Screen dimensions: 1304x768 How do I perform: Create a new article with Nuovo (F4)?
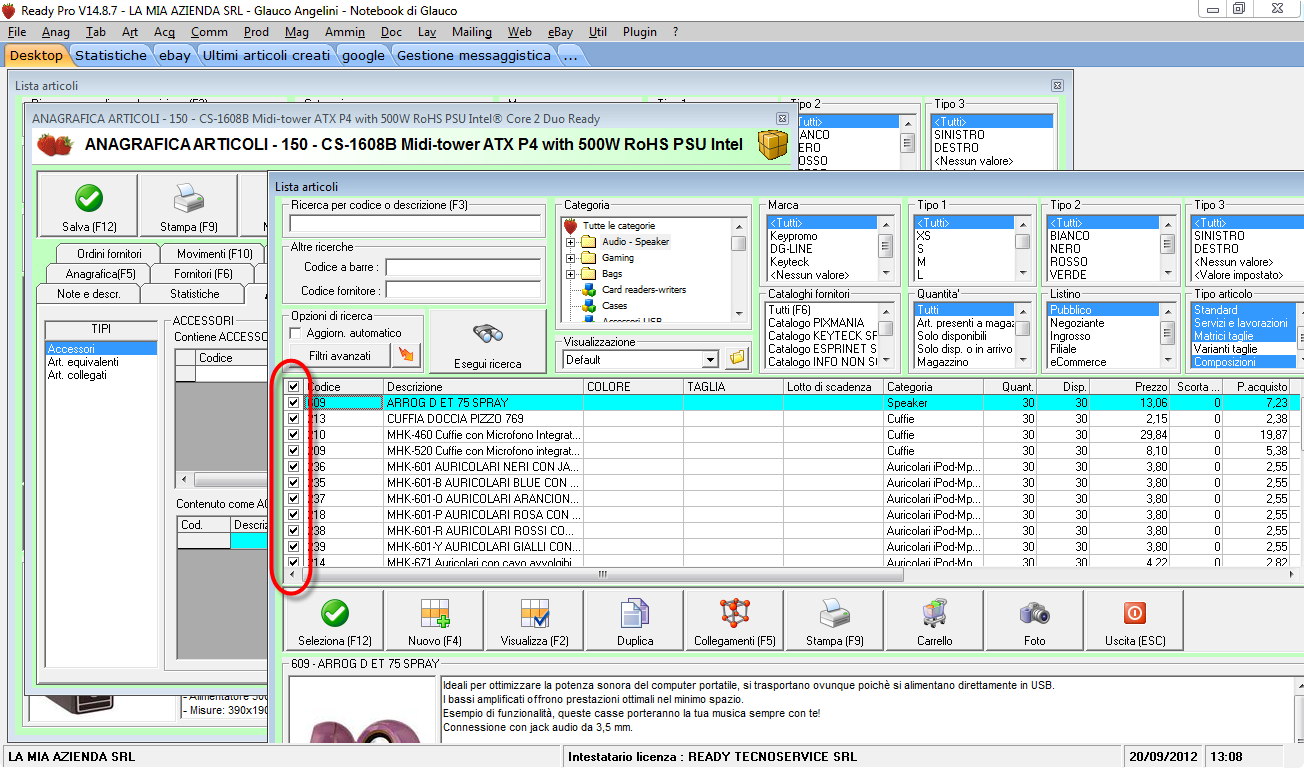[x=435, y=621]
